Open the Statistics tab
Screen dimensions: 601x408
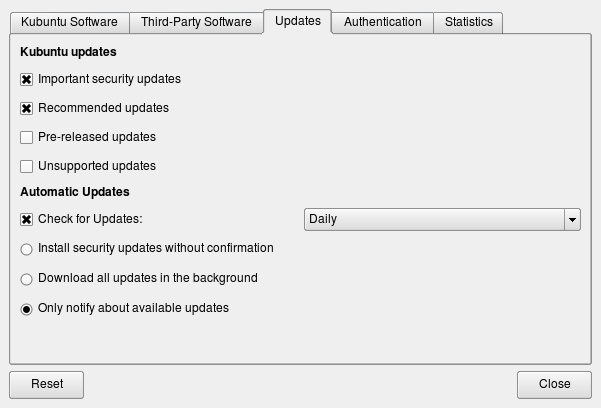click(468, 22)
